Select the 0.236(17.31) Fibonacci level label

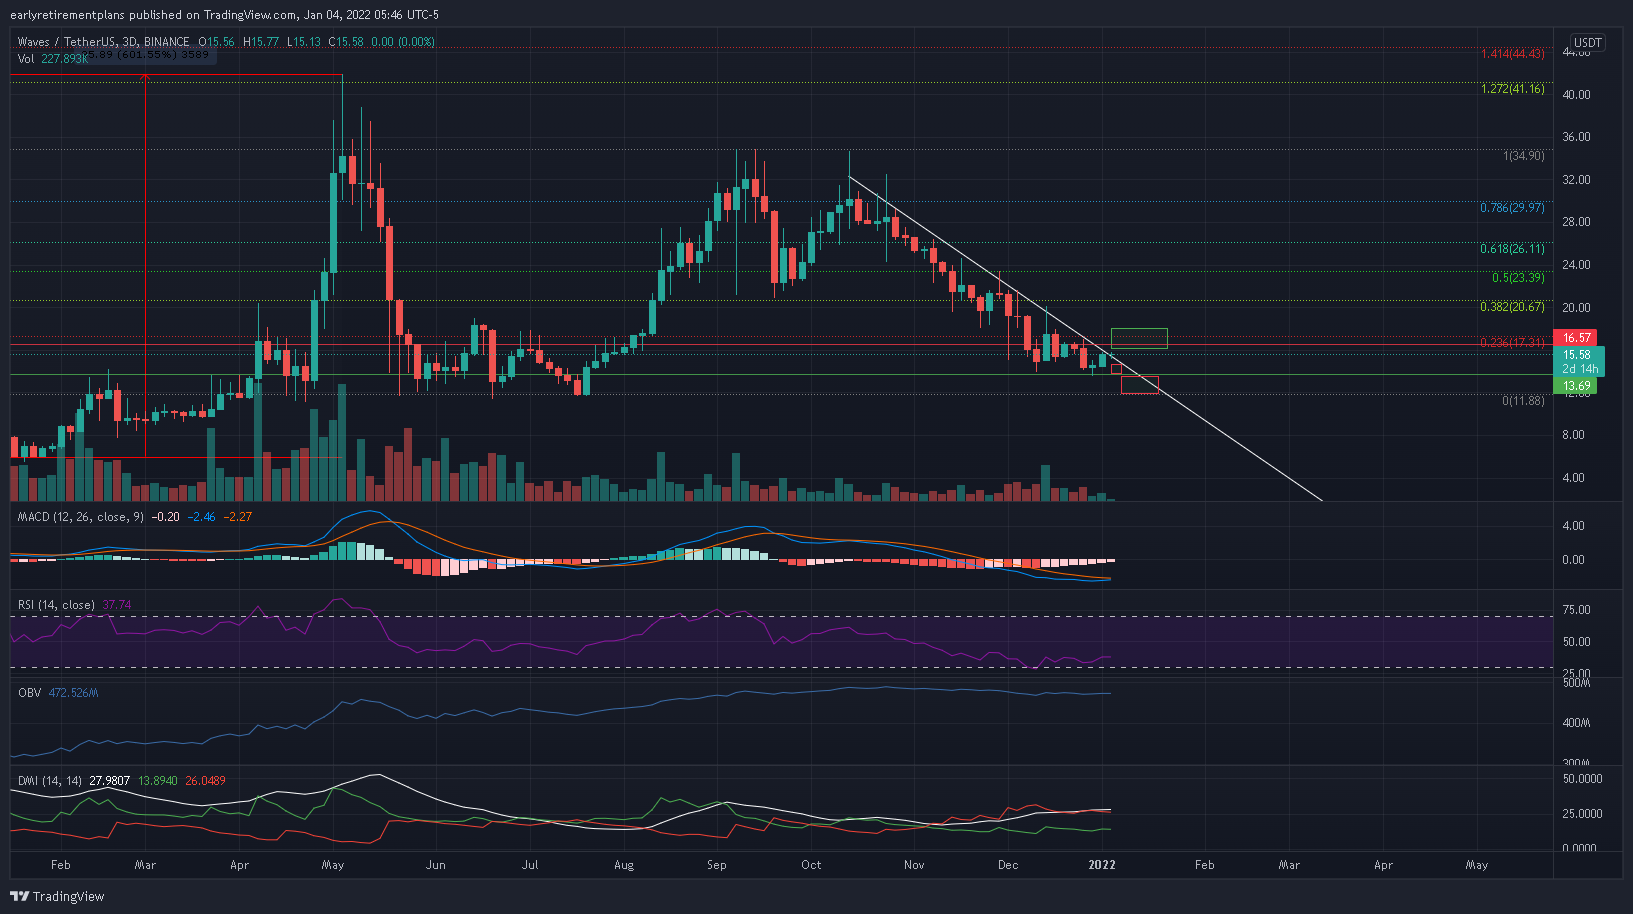click(x=1512, y=343)
